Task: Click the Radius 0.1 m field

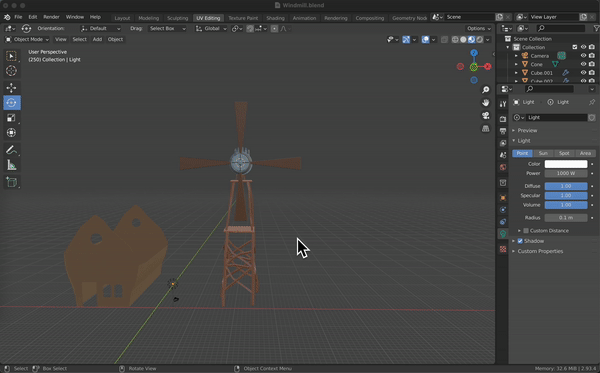Action: click(x=566, y=218)
